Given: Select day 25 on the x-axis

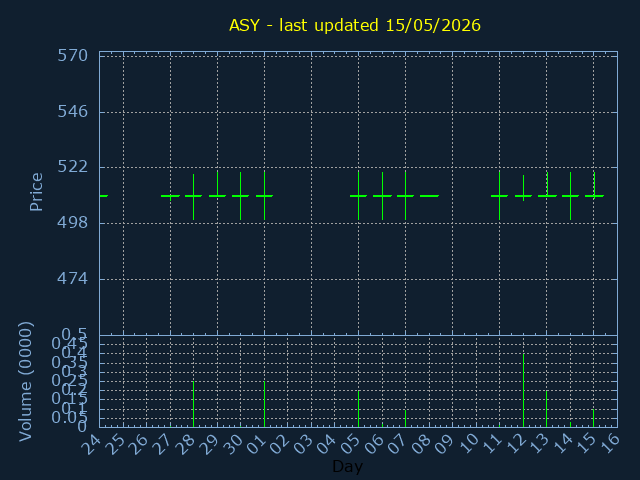Looking at the screenshot, I should click(x=115, y=443).
